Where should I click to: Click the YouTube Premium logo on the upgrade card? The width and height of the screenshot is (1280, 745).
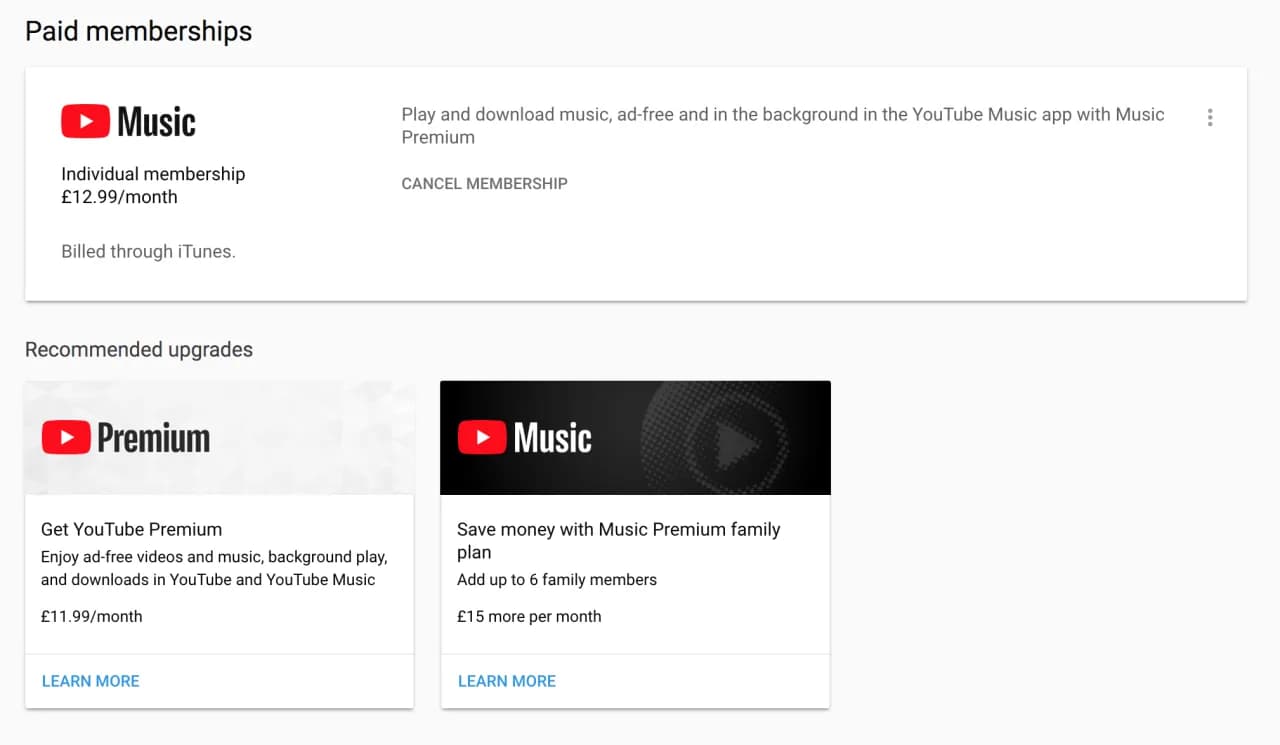(x=125, y=437)
